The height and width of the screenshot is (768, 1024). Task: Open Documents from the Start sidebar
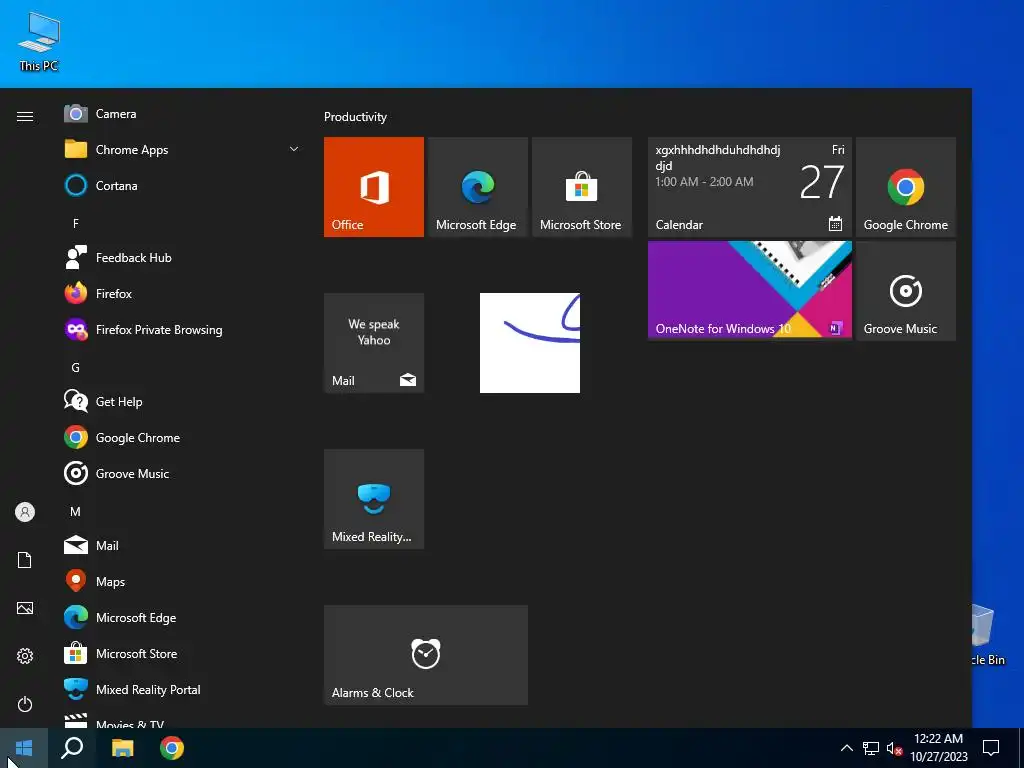coord(25,560)
